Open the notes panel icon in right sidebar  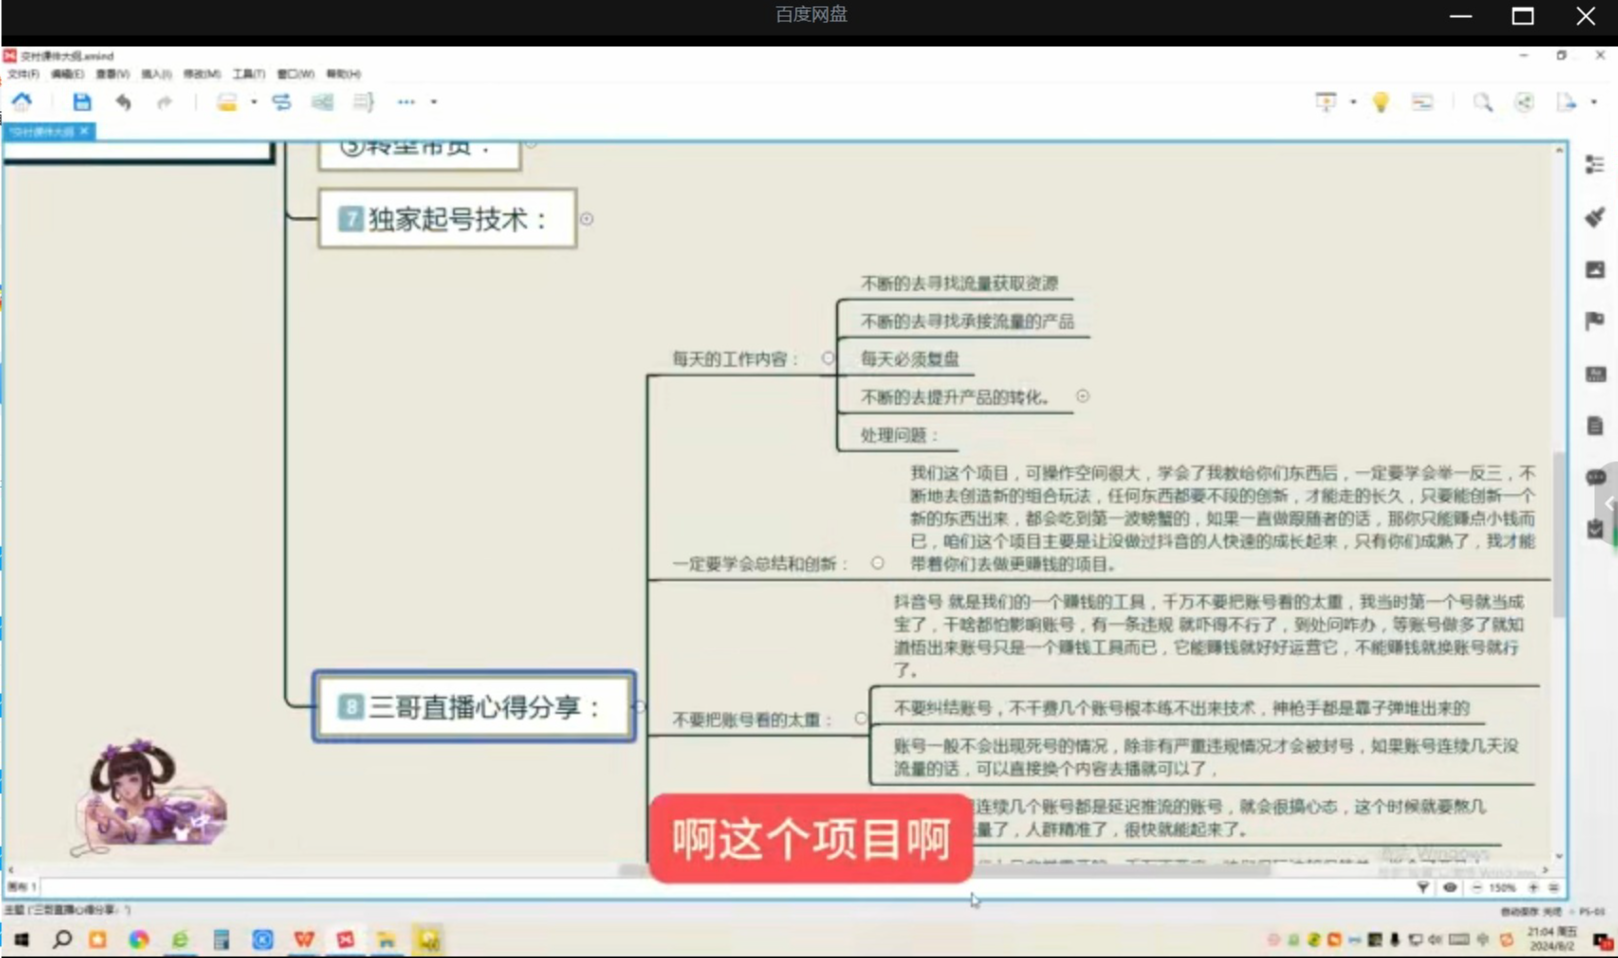tap(1595, 424)
